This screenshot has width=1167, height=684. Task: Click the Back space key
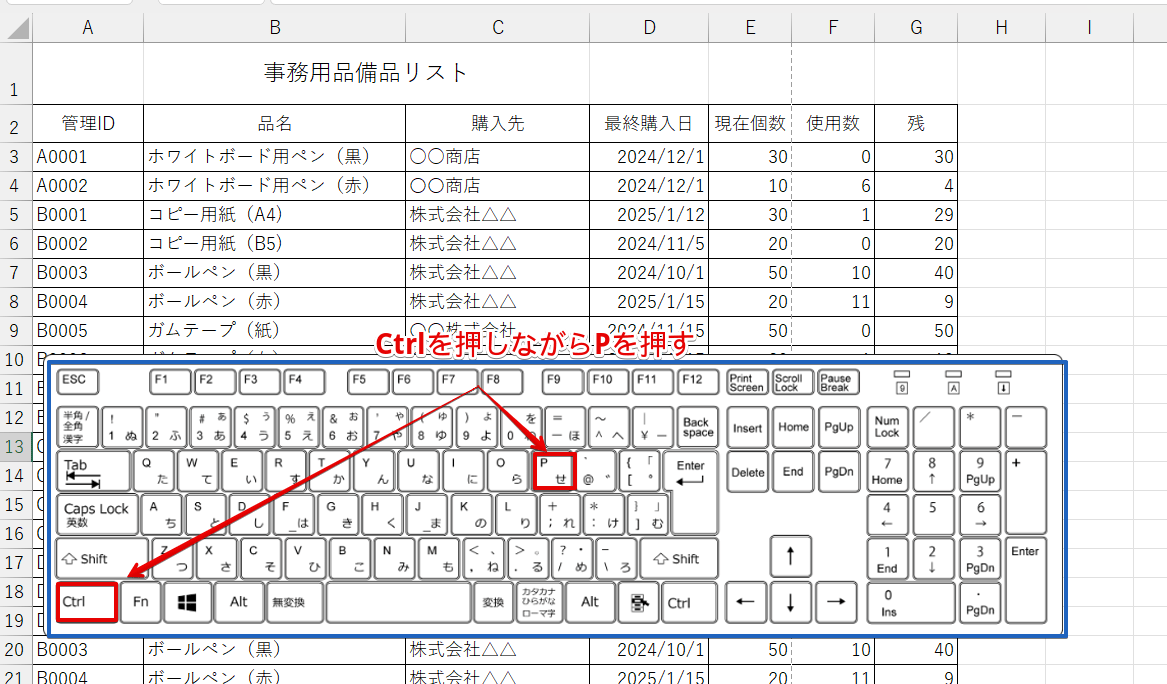point(696,426)
